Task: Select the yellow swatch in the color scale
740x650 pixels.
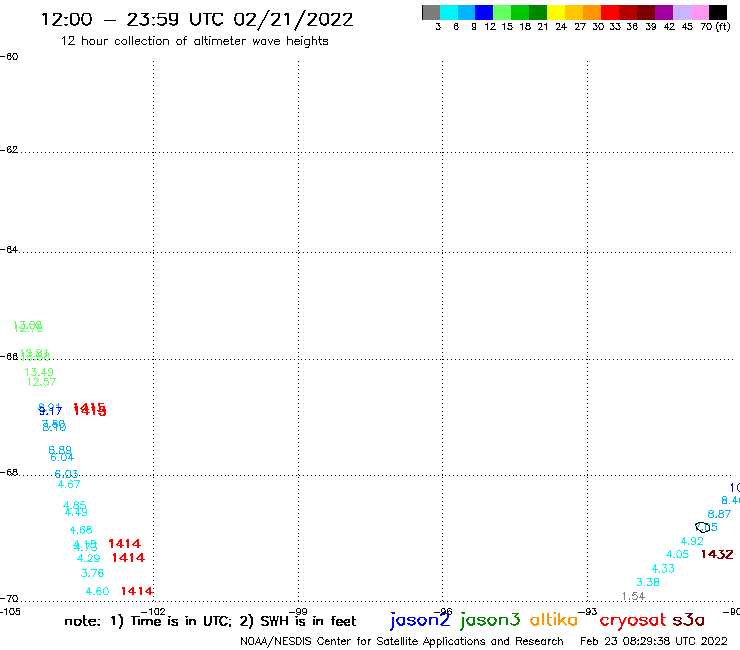Action: pyautogui.click(x=556, y=12)
